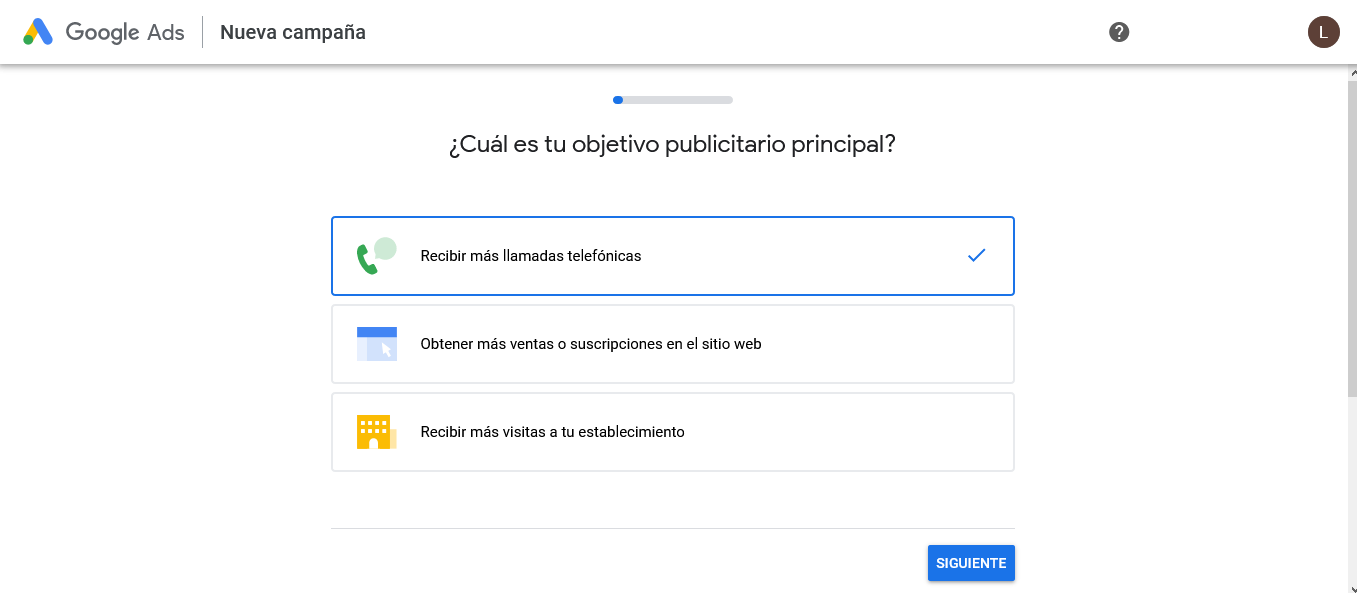Click the yellow storefront icon
Image resolution: width=1357 pixels, height=593 pixels.
(x=375, y=431)
